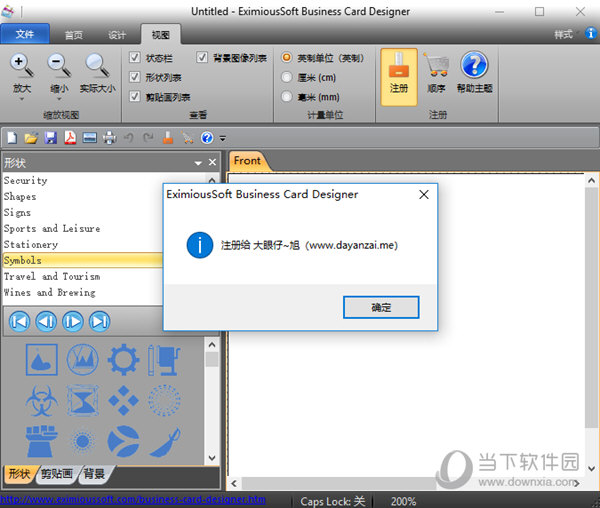Toggle the Status Bar (状态栏) checkbox
This screenshot has width=600, height=508.
point(135,58)
